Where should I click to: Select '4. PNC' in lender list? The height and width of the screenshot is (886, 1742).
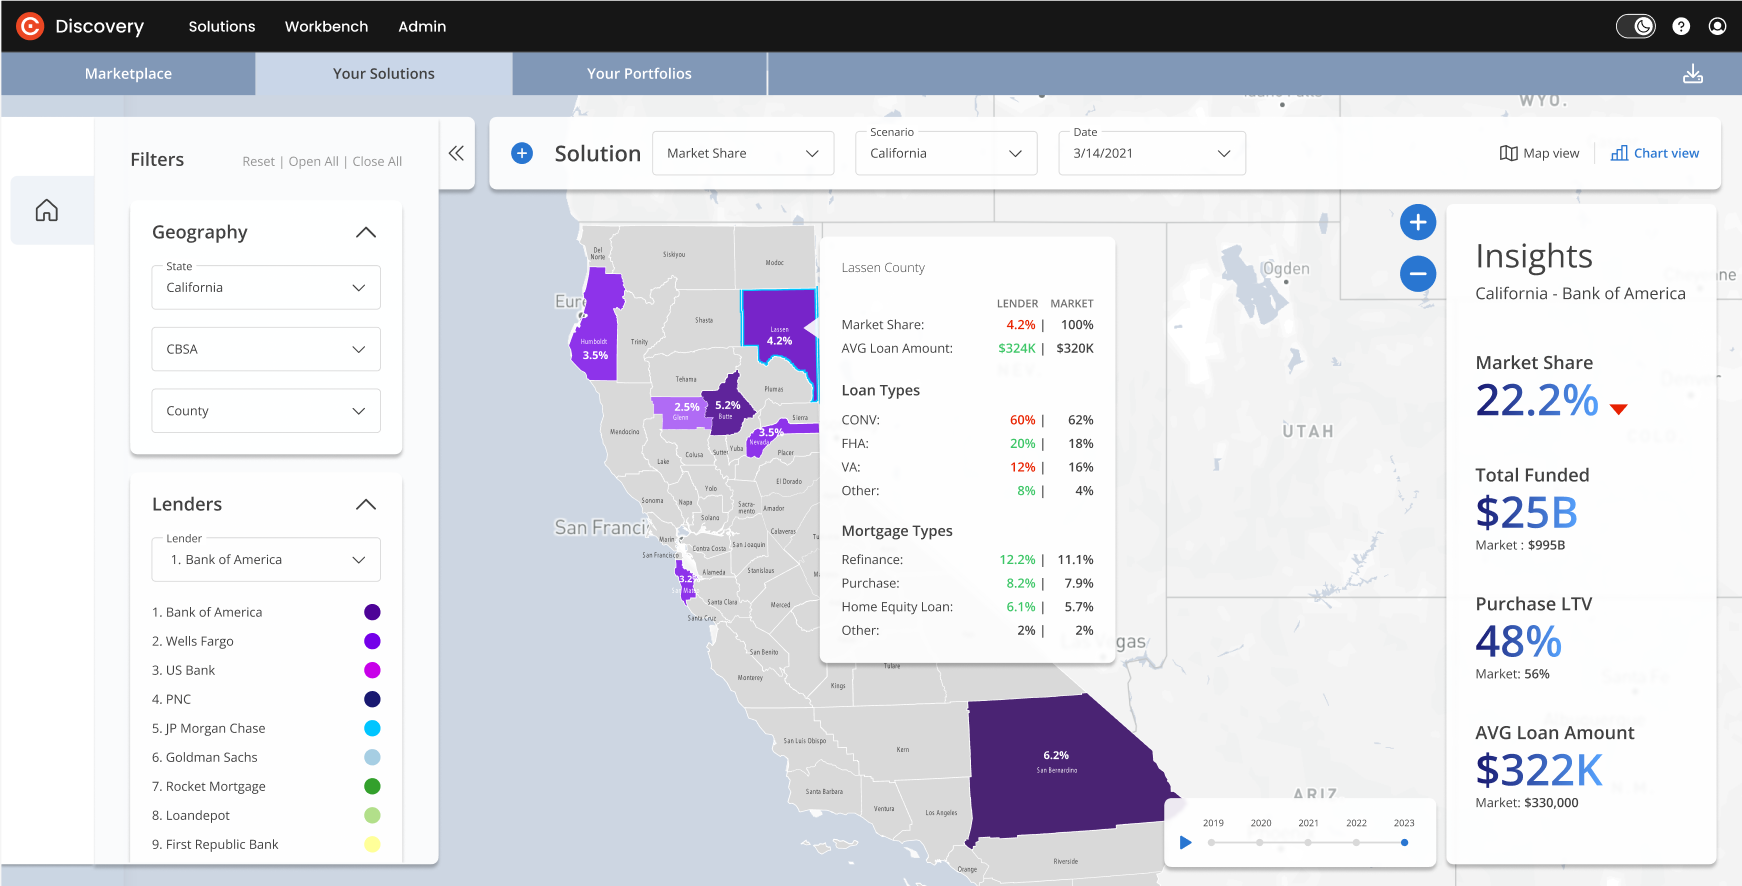pyautogui.click(x=171, y=699)
